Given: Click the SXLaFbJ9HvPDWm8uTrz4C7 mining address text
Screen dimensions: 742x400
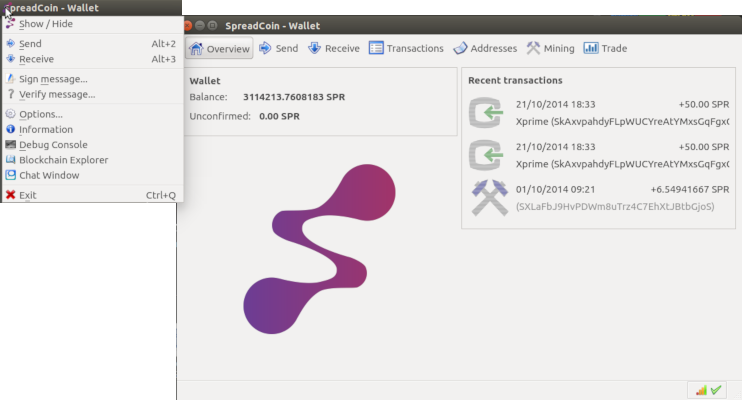Looking at the screenshot, I should [615, 206].
